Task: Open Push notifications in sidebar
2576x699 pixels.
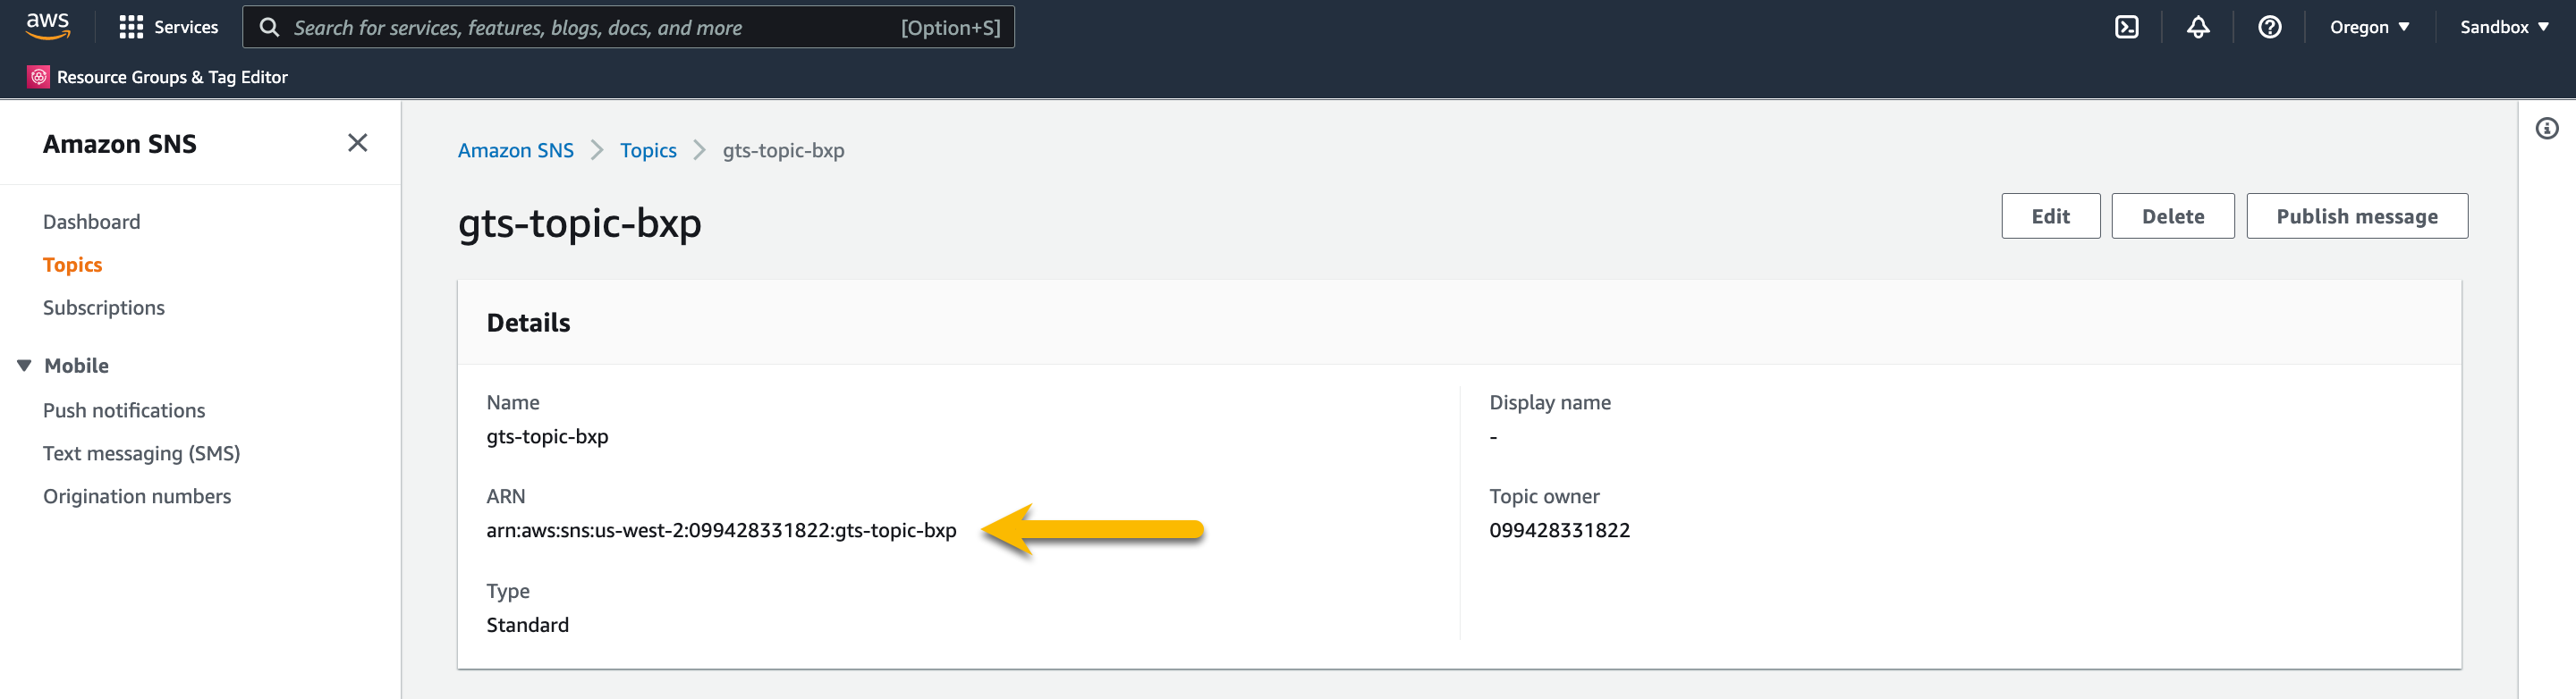Action: pyautogui.click(x=124, y=410)
